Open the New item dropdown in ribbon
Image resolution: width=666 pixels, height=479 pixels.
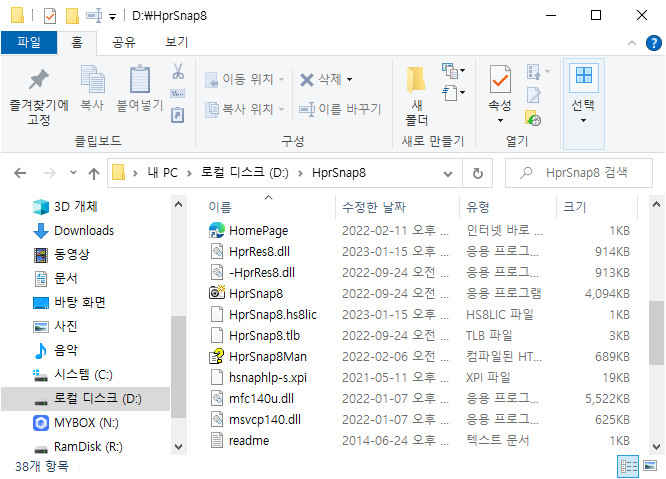(x=453, y=70)
